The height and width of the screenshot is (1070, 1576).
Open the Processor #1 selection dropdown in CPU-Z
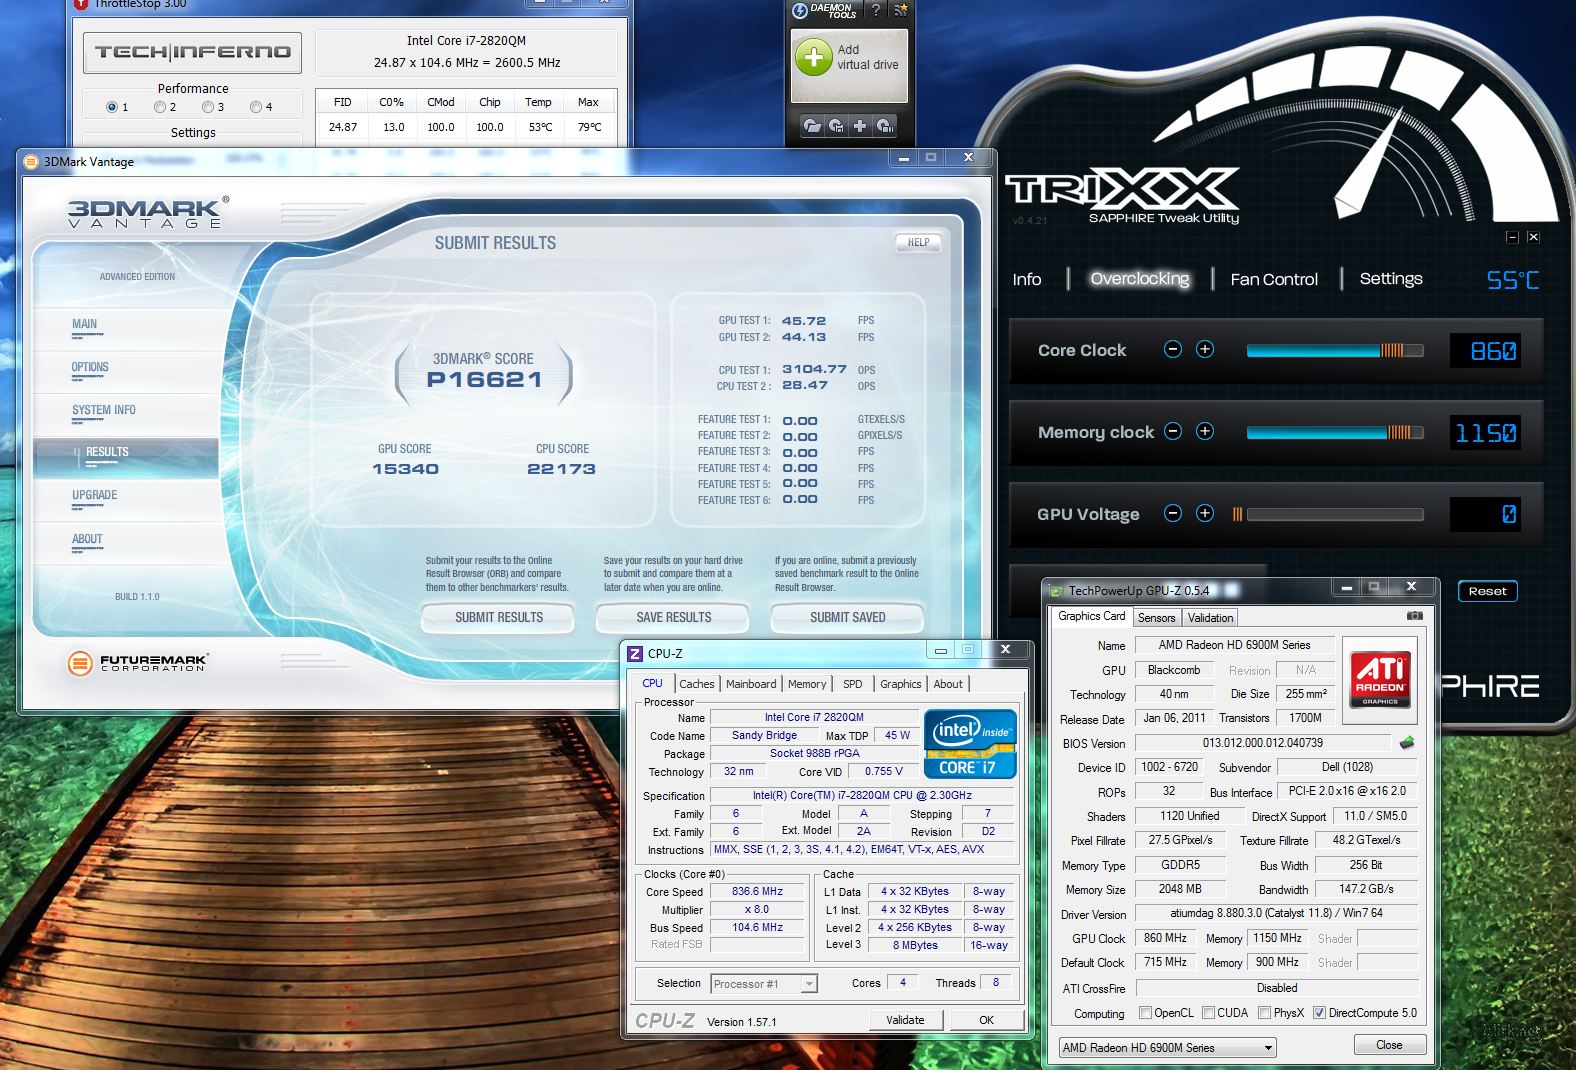(x=764, y=984)
